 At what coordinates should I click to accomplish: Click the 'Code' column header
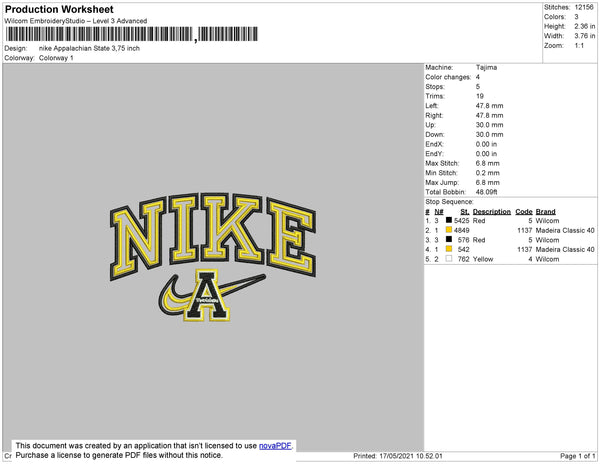coord(524,212)
